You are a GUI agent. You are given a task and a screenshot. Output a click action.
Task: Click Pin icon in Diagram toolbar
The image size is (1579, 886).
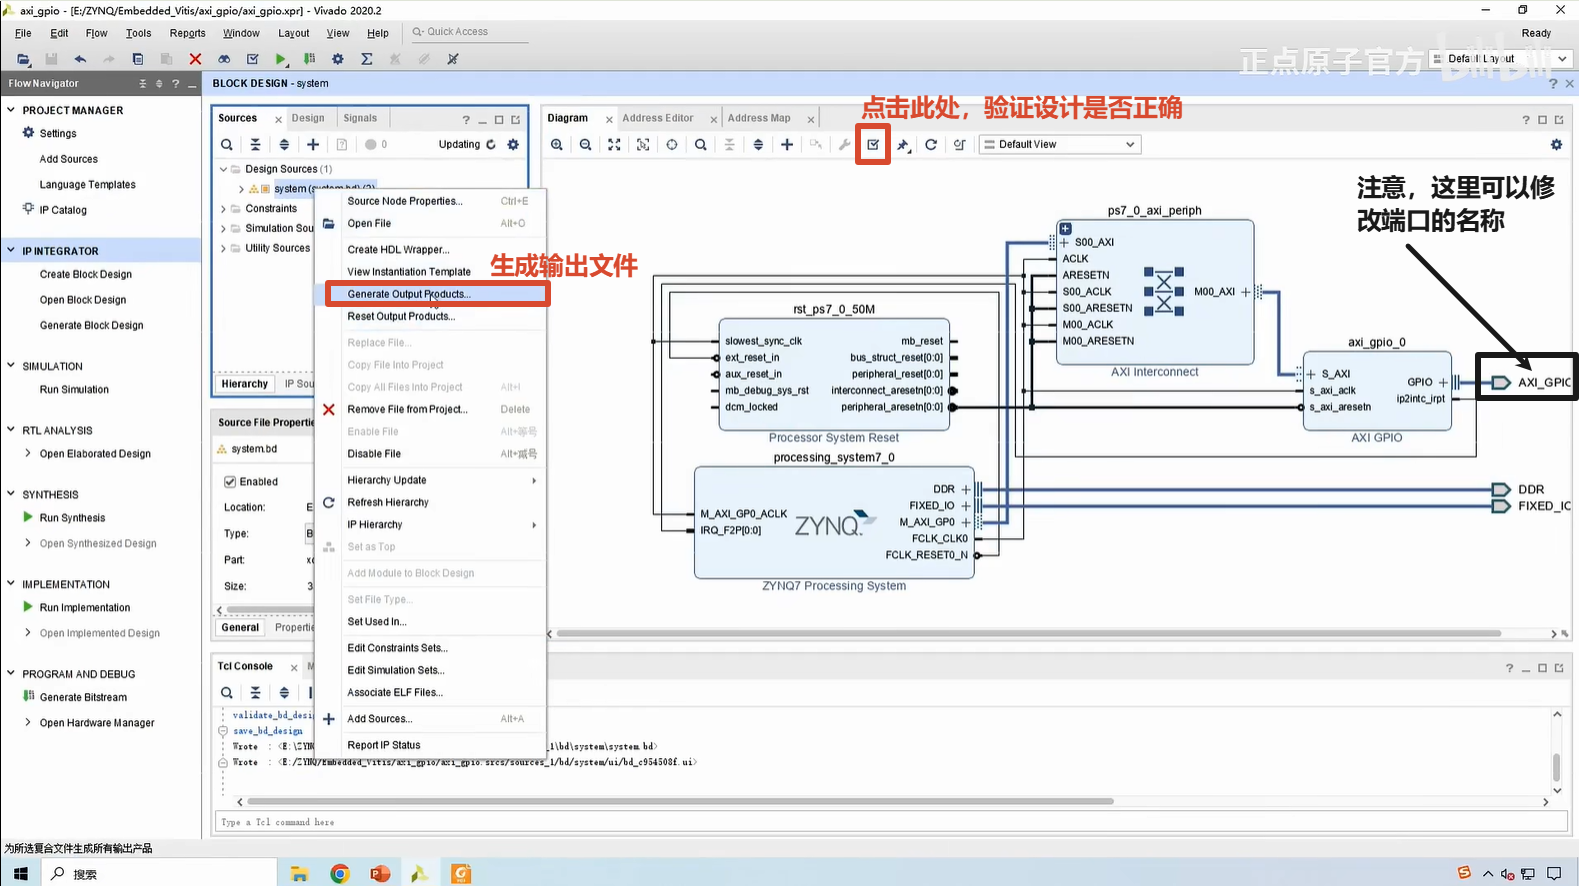[x=902, y=145]
